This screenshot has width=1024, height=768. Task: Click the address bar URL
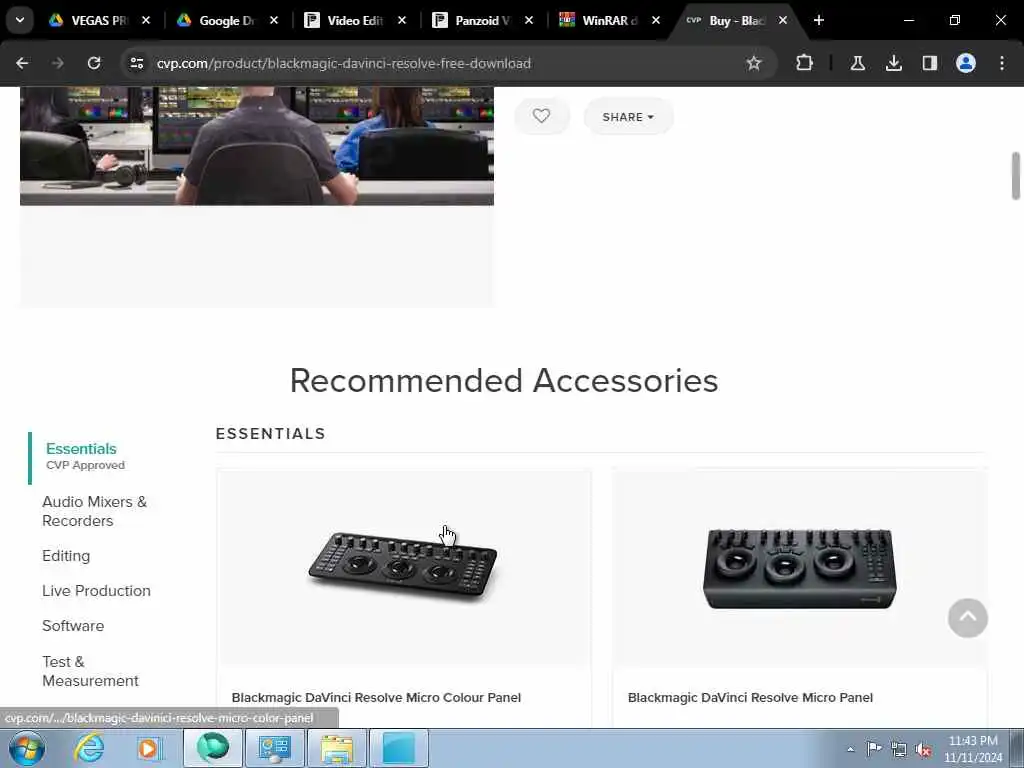pos(344,63)
